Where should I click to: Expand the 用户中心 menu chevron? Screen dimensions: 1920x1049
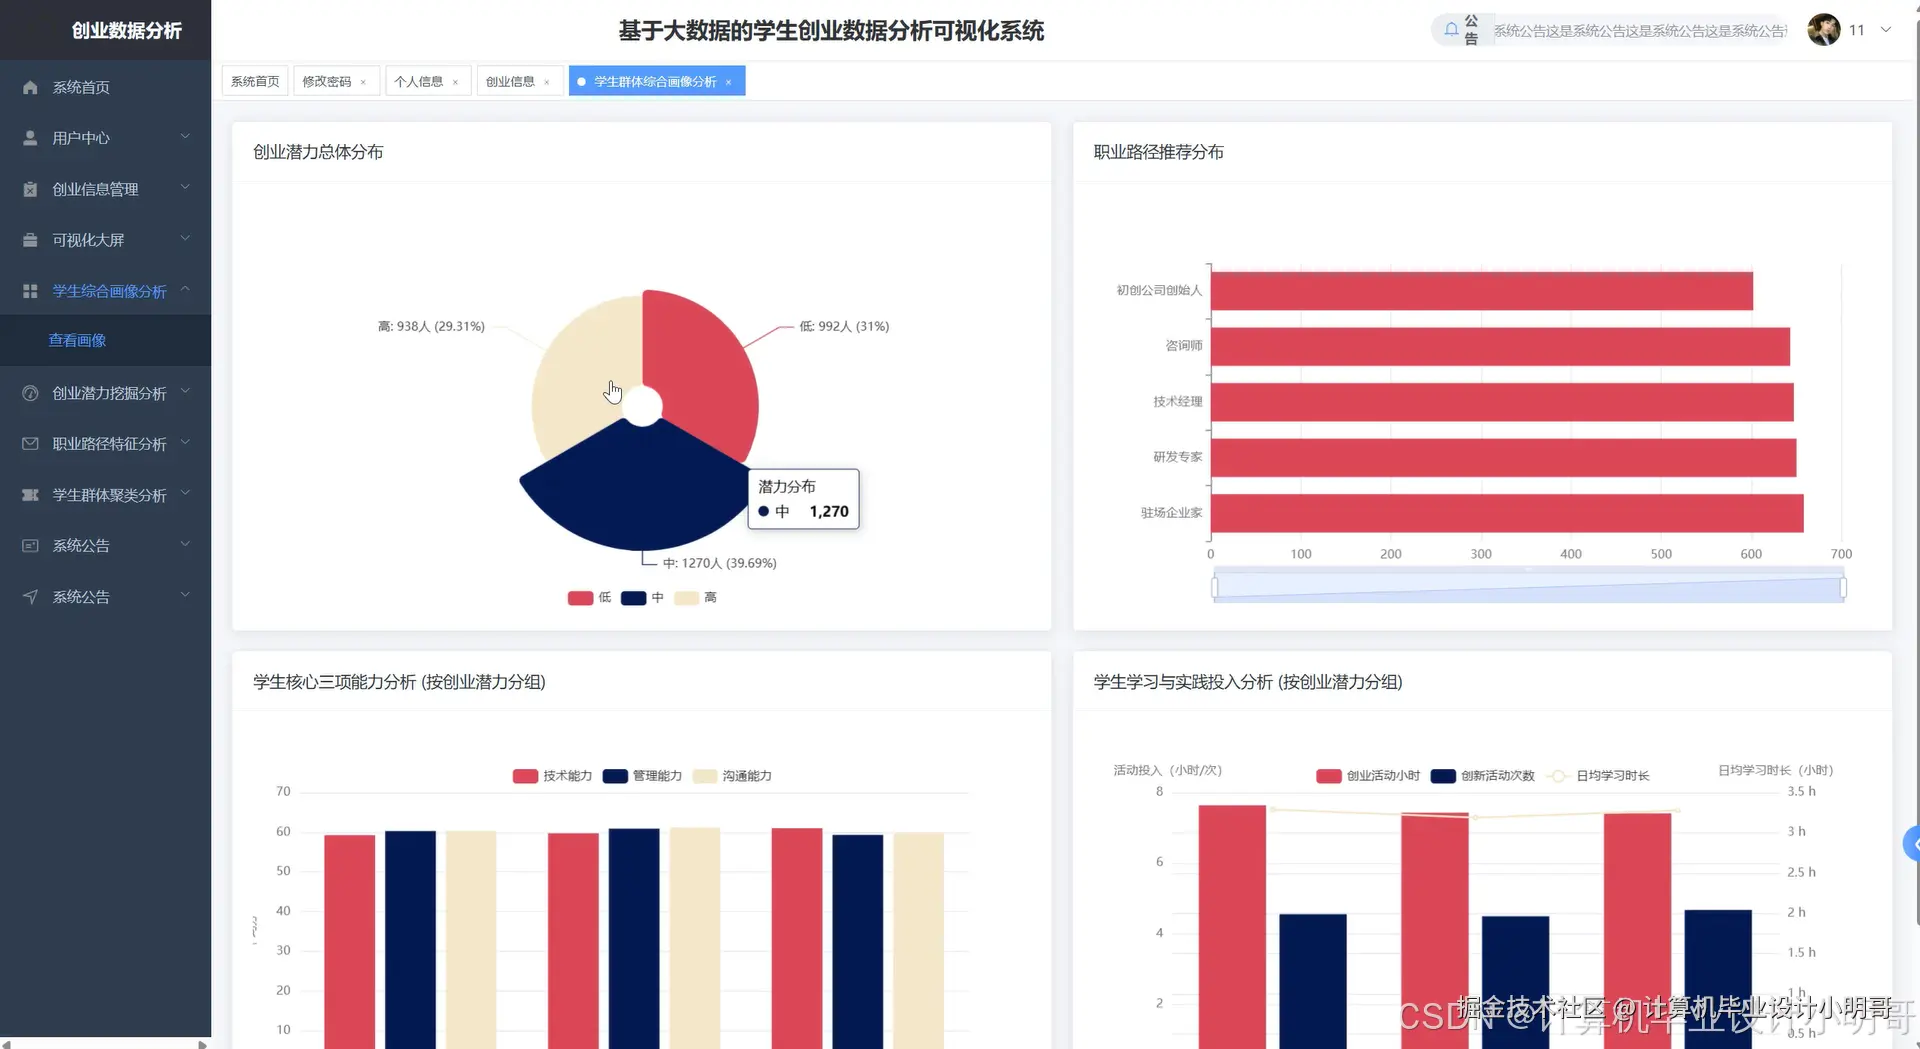pos(185,136)
